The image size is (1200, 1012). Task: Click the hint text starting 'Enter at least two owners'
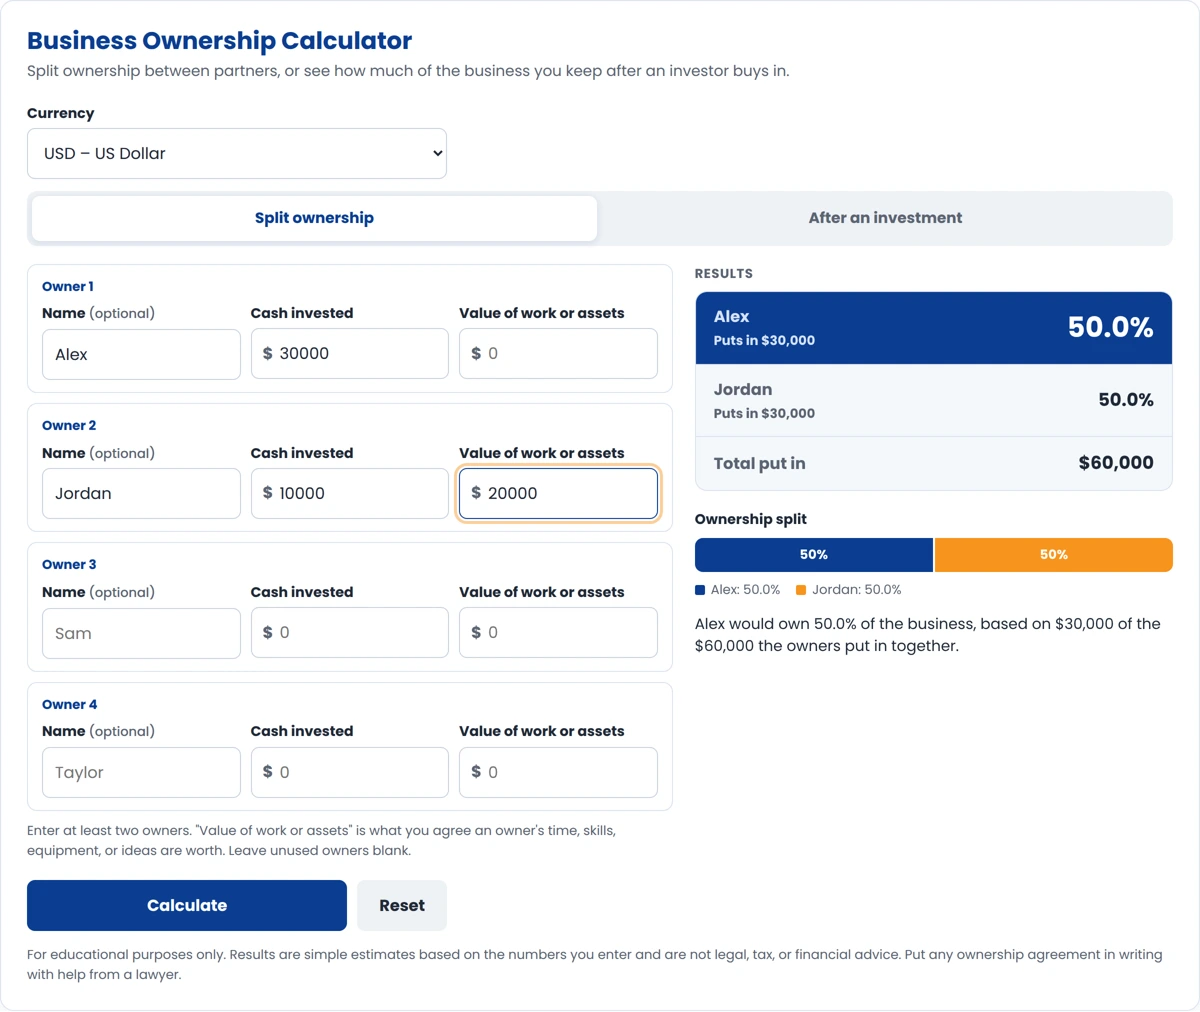pos(322,841)
